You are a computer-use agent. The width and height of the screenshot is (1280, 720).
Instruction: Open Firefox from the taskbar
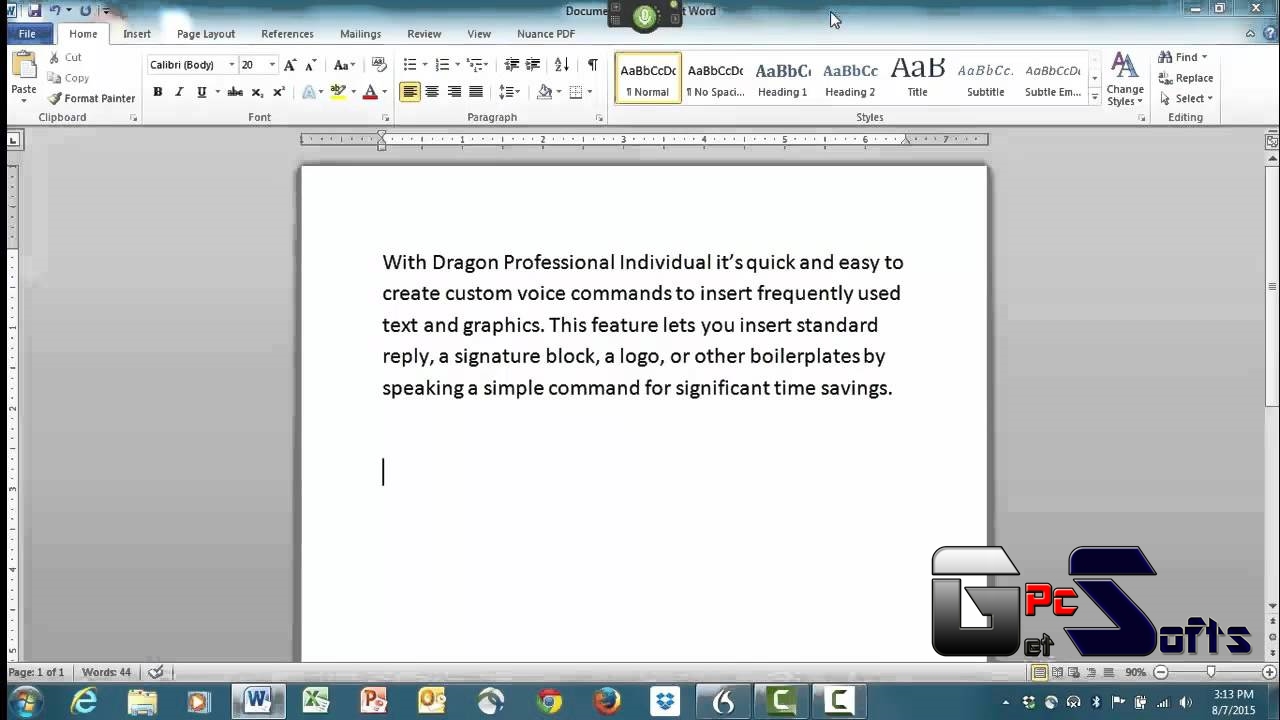click(607, 701)
